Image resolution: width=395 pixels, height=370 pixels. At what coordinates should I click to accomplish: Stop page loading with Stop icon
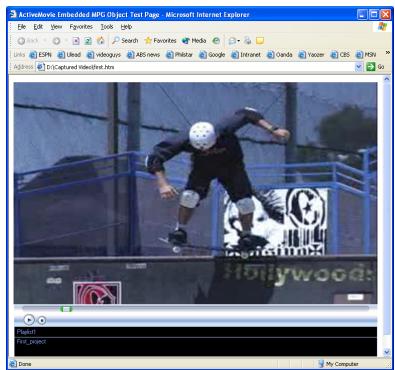tap(76, 41)
